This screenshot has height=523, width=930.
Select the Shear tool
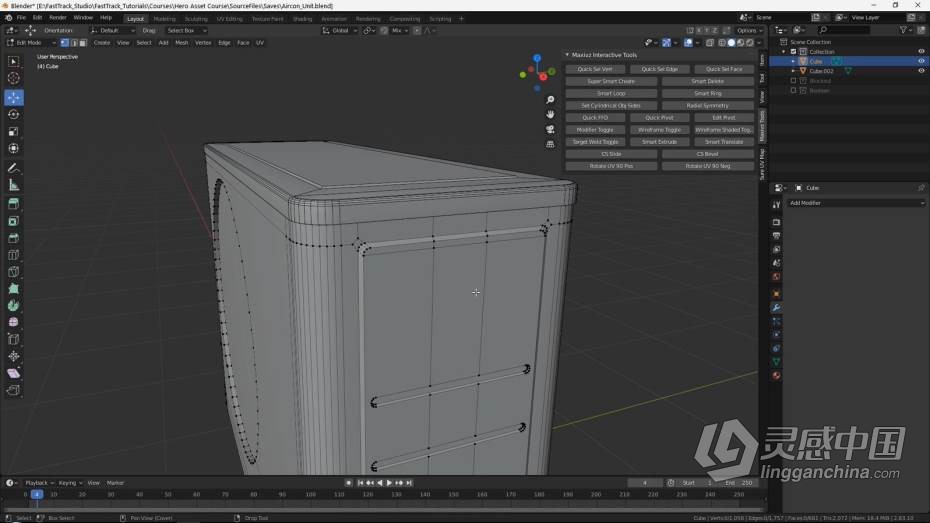click(14, 374)
